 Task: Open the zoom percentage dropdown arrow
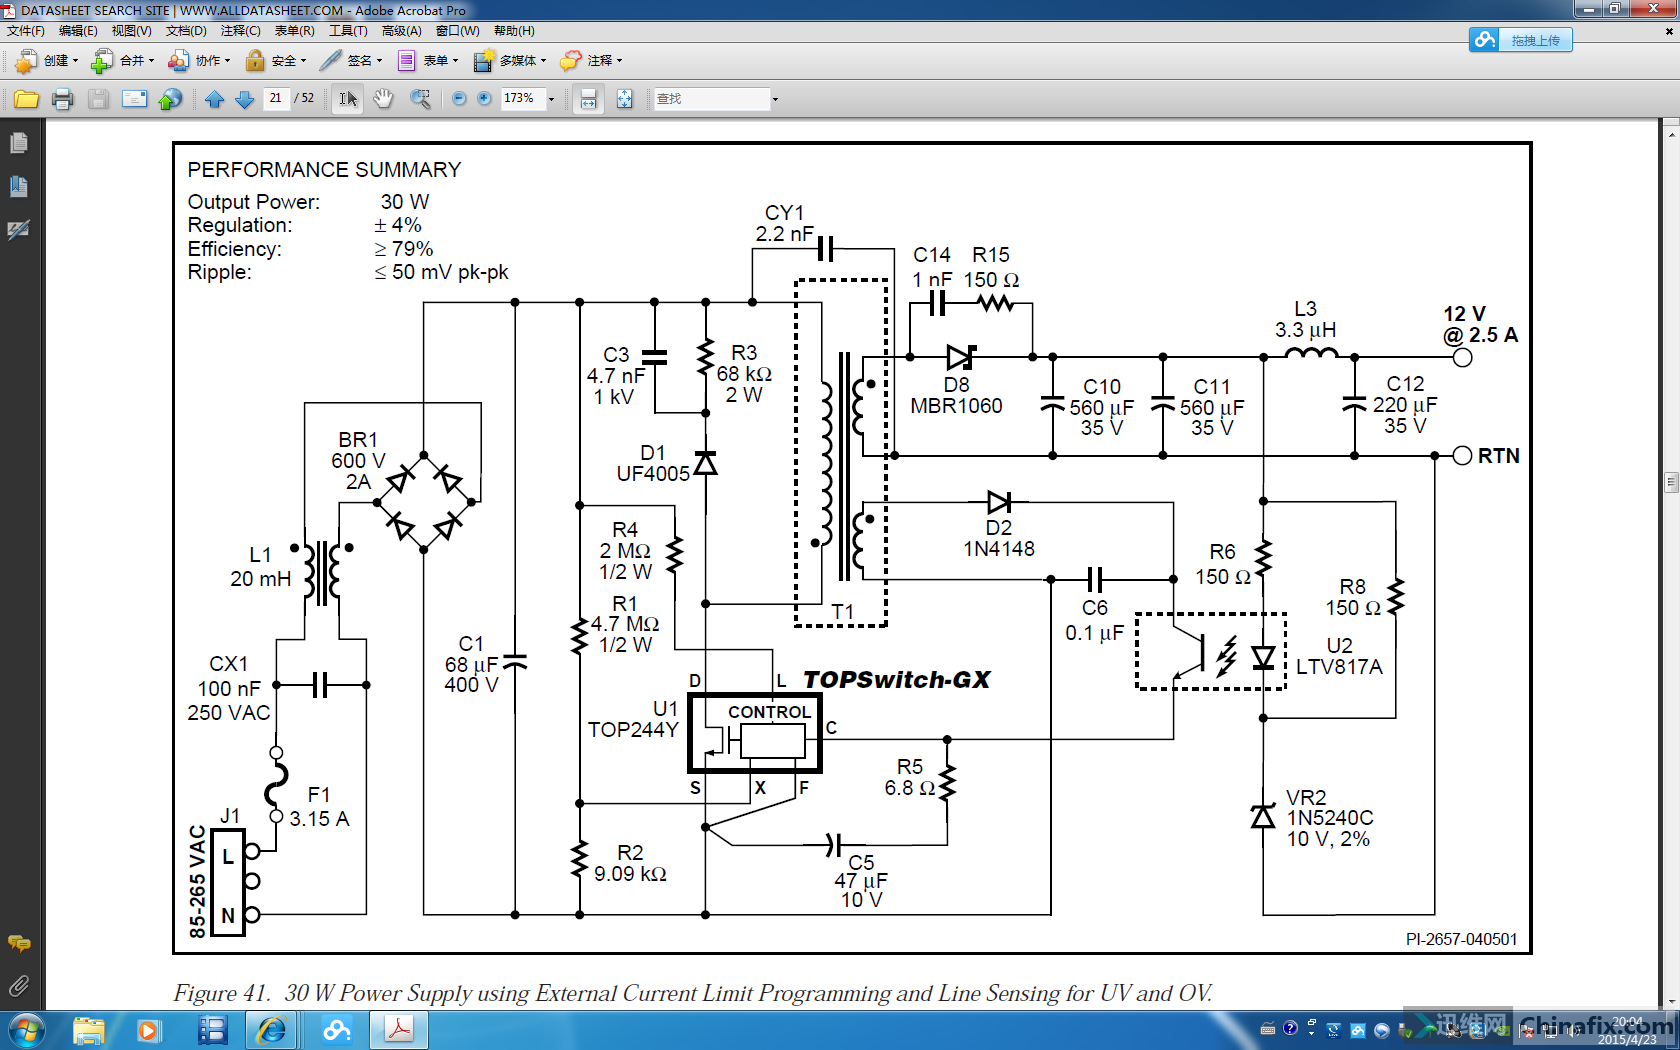pos(551,99)
